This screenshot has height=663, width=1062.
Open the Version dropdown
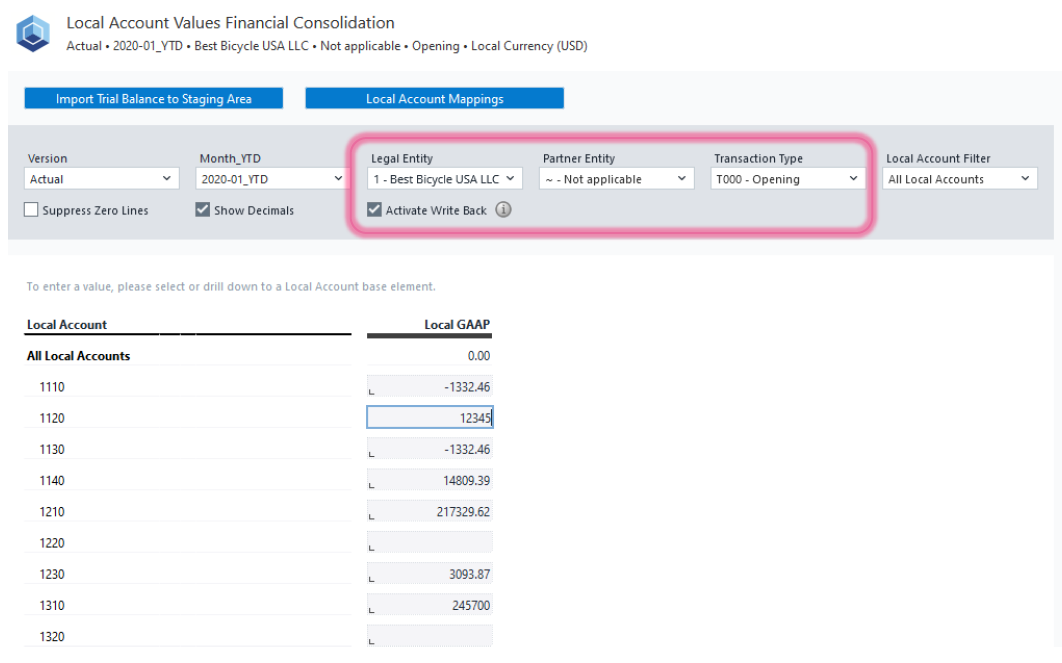pyautogui.click(x=102, y=179)
